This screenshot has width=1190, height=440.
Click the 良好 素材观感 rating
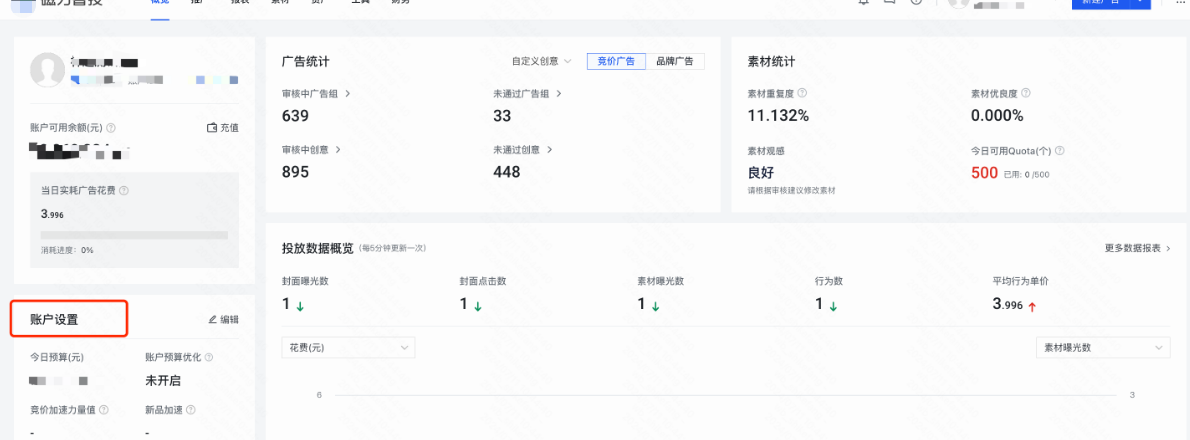point(761,172)
